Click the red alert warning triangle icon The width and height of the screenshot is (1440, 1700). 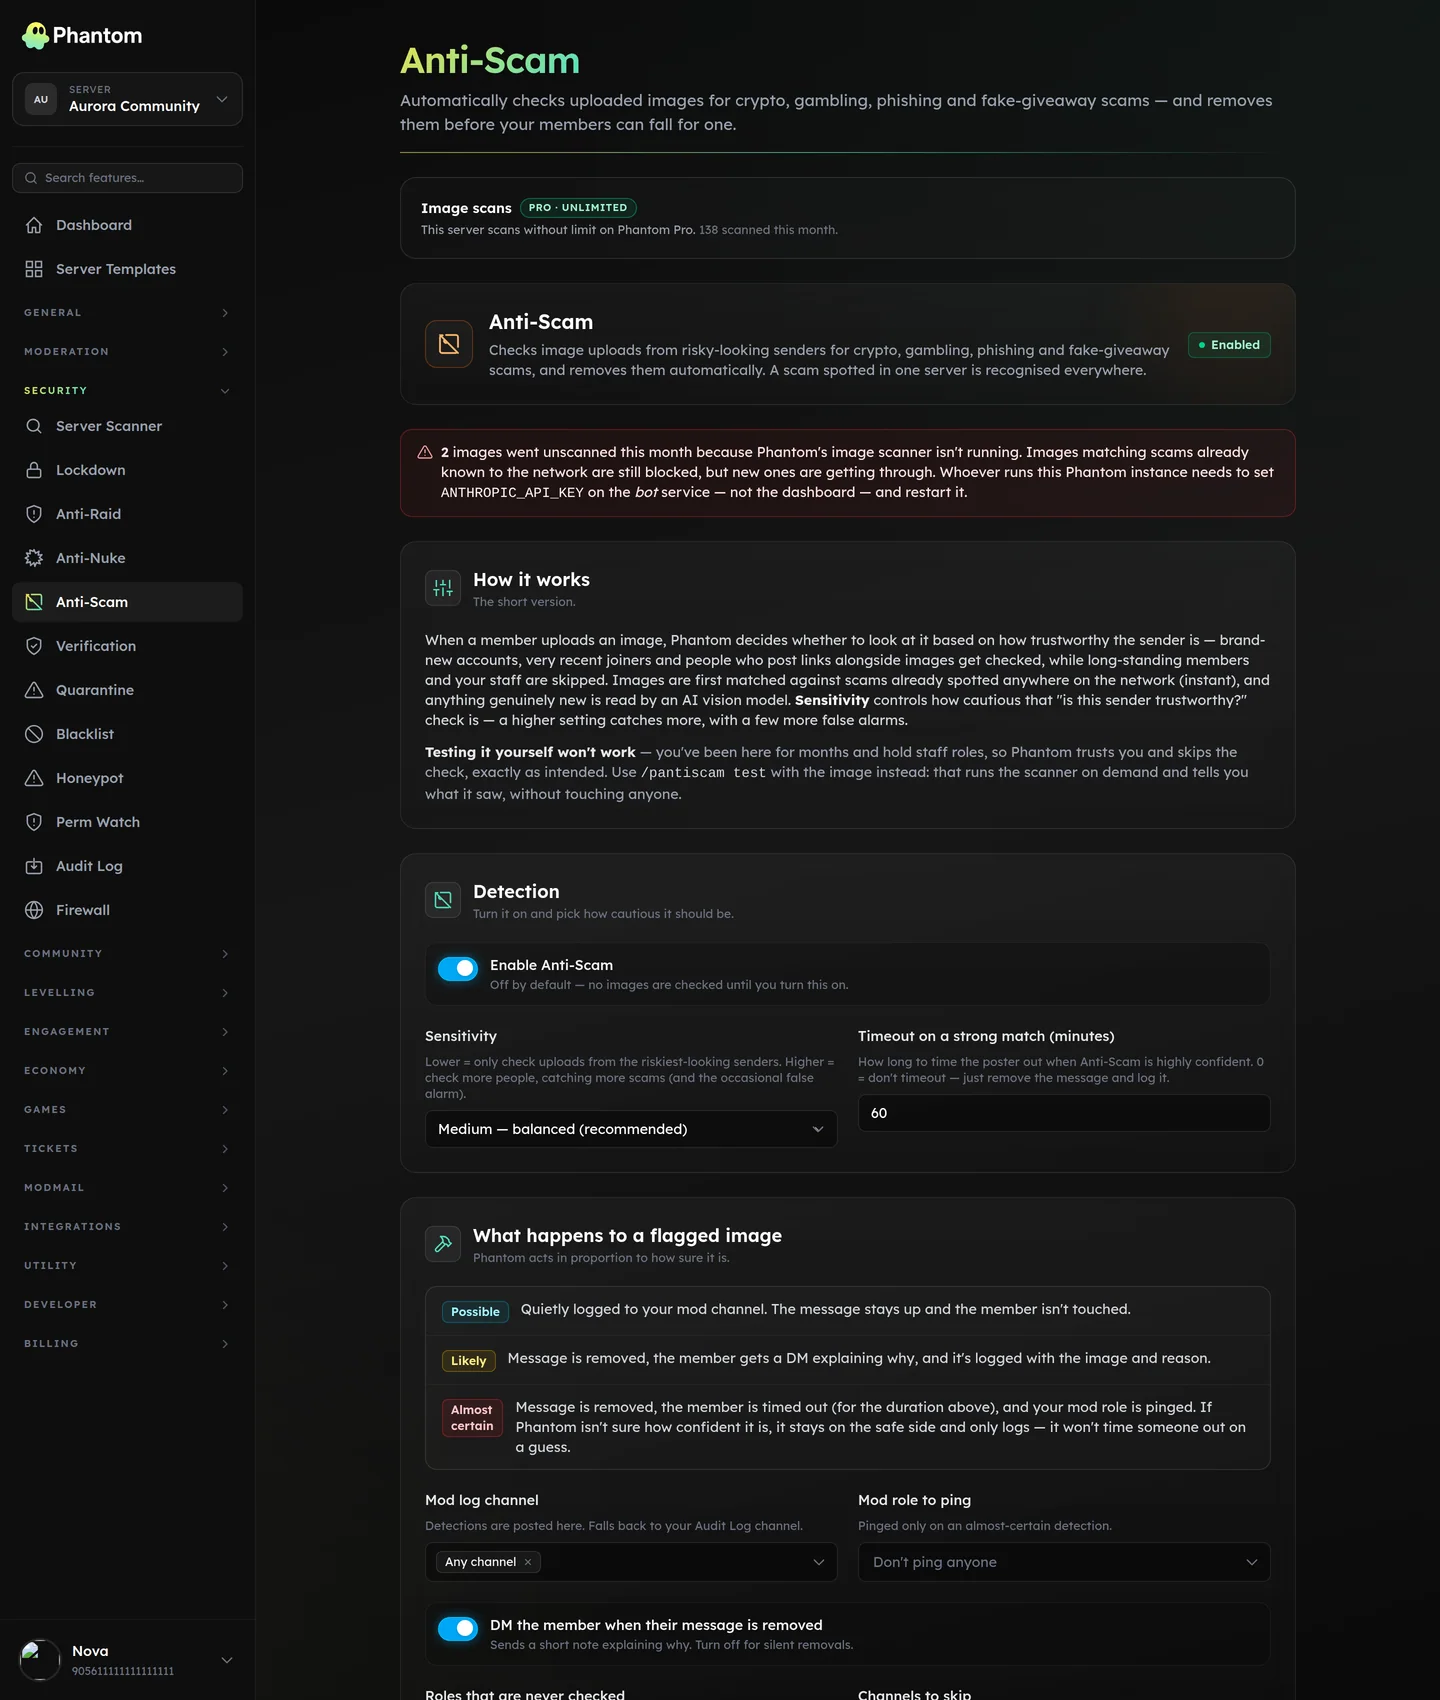tap(425, 452)
